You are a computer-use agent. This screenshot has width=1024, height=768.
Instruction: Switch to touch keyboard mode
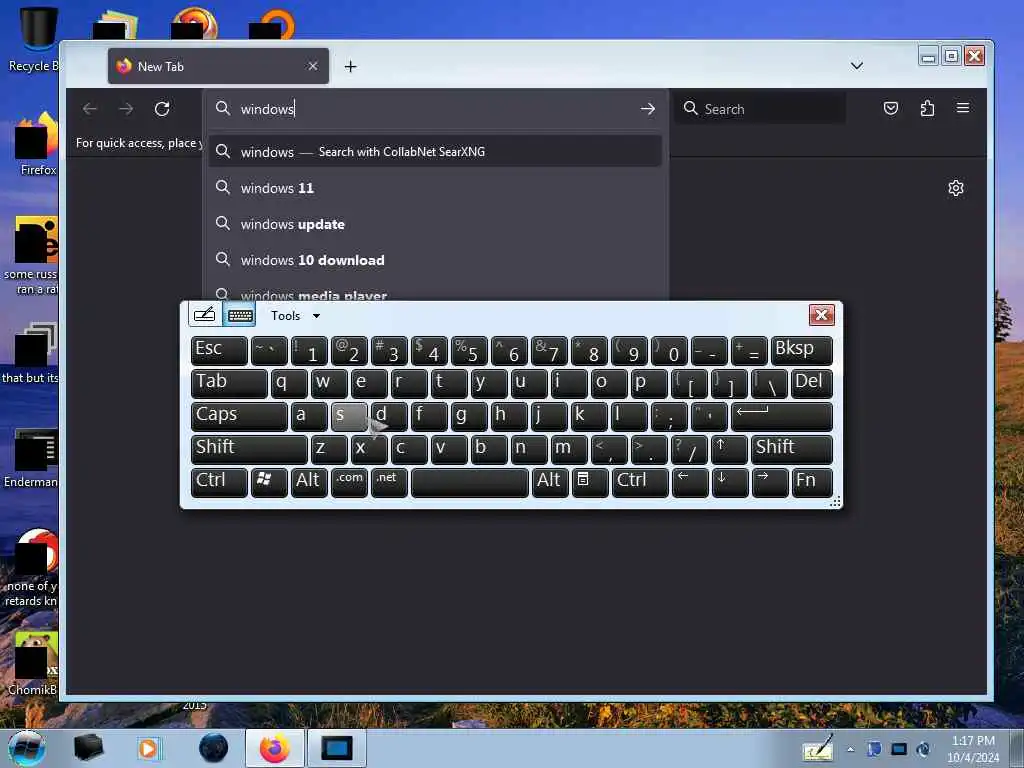point(240,315)
